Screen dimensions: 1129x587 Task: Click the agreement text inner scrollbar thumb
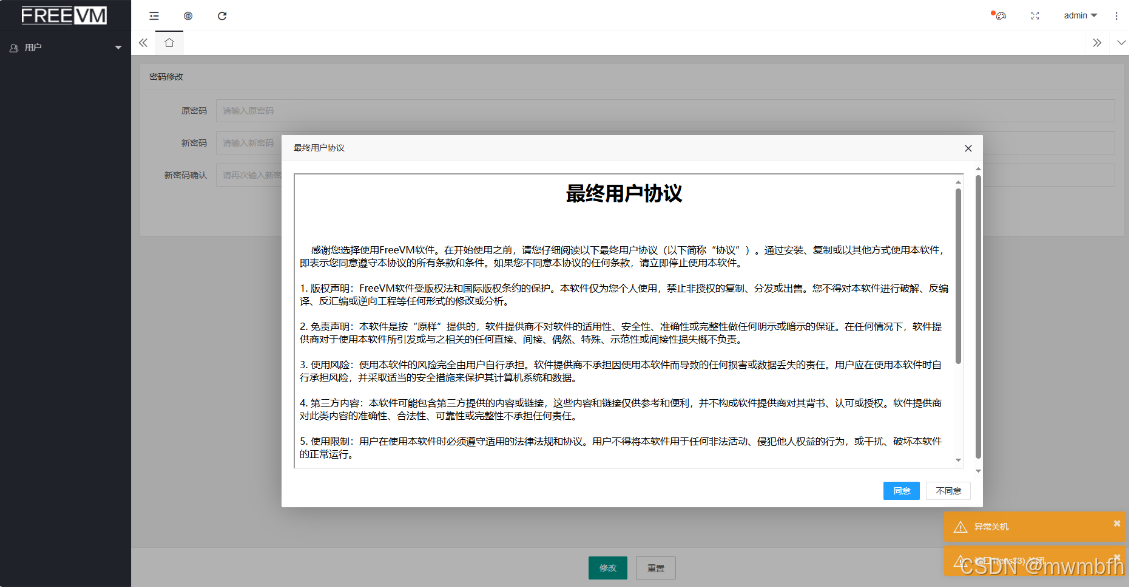point(958,276)
